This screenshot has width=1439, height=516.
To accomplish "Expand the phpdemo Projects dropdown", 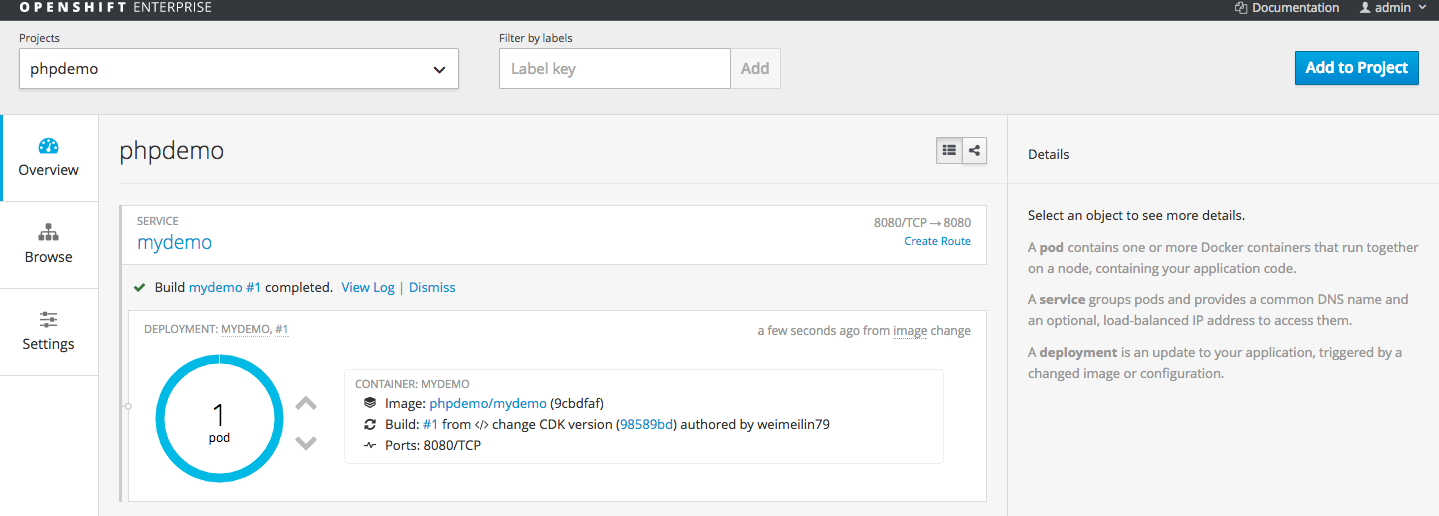I will pos(239,69).
